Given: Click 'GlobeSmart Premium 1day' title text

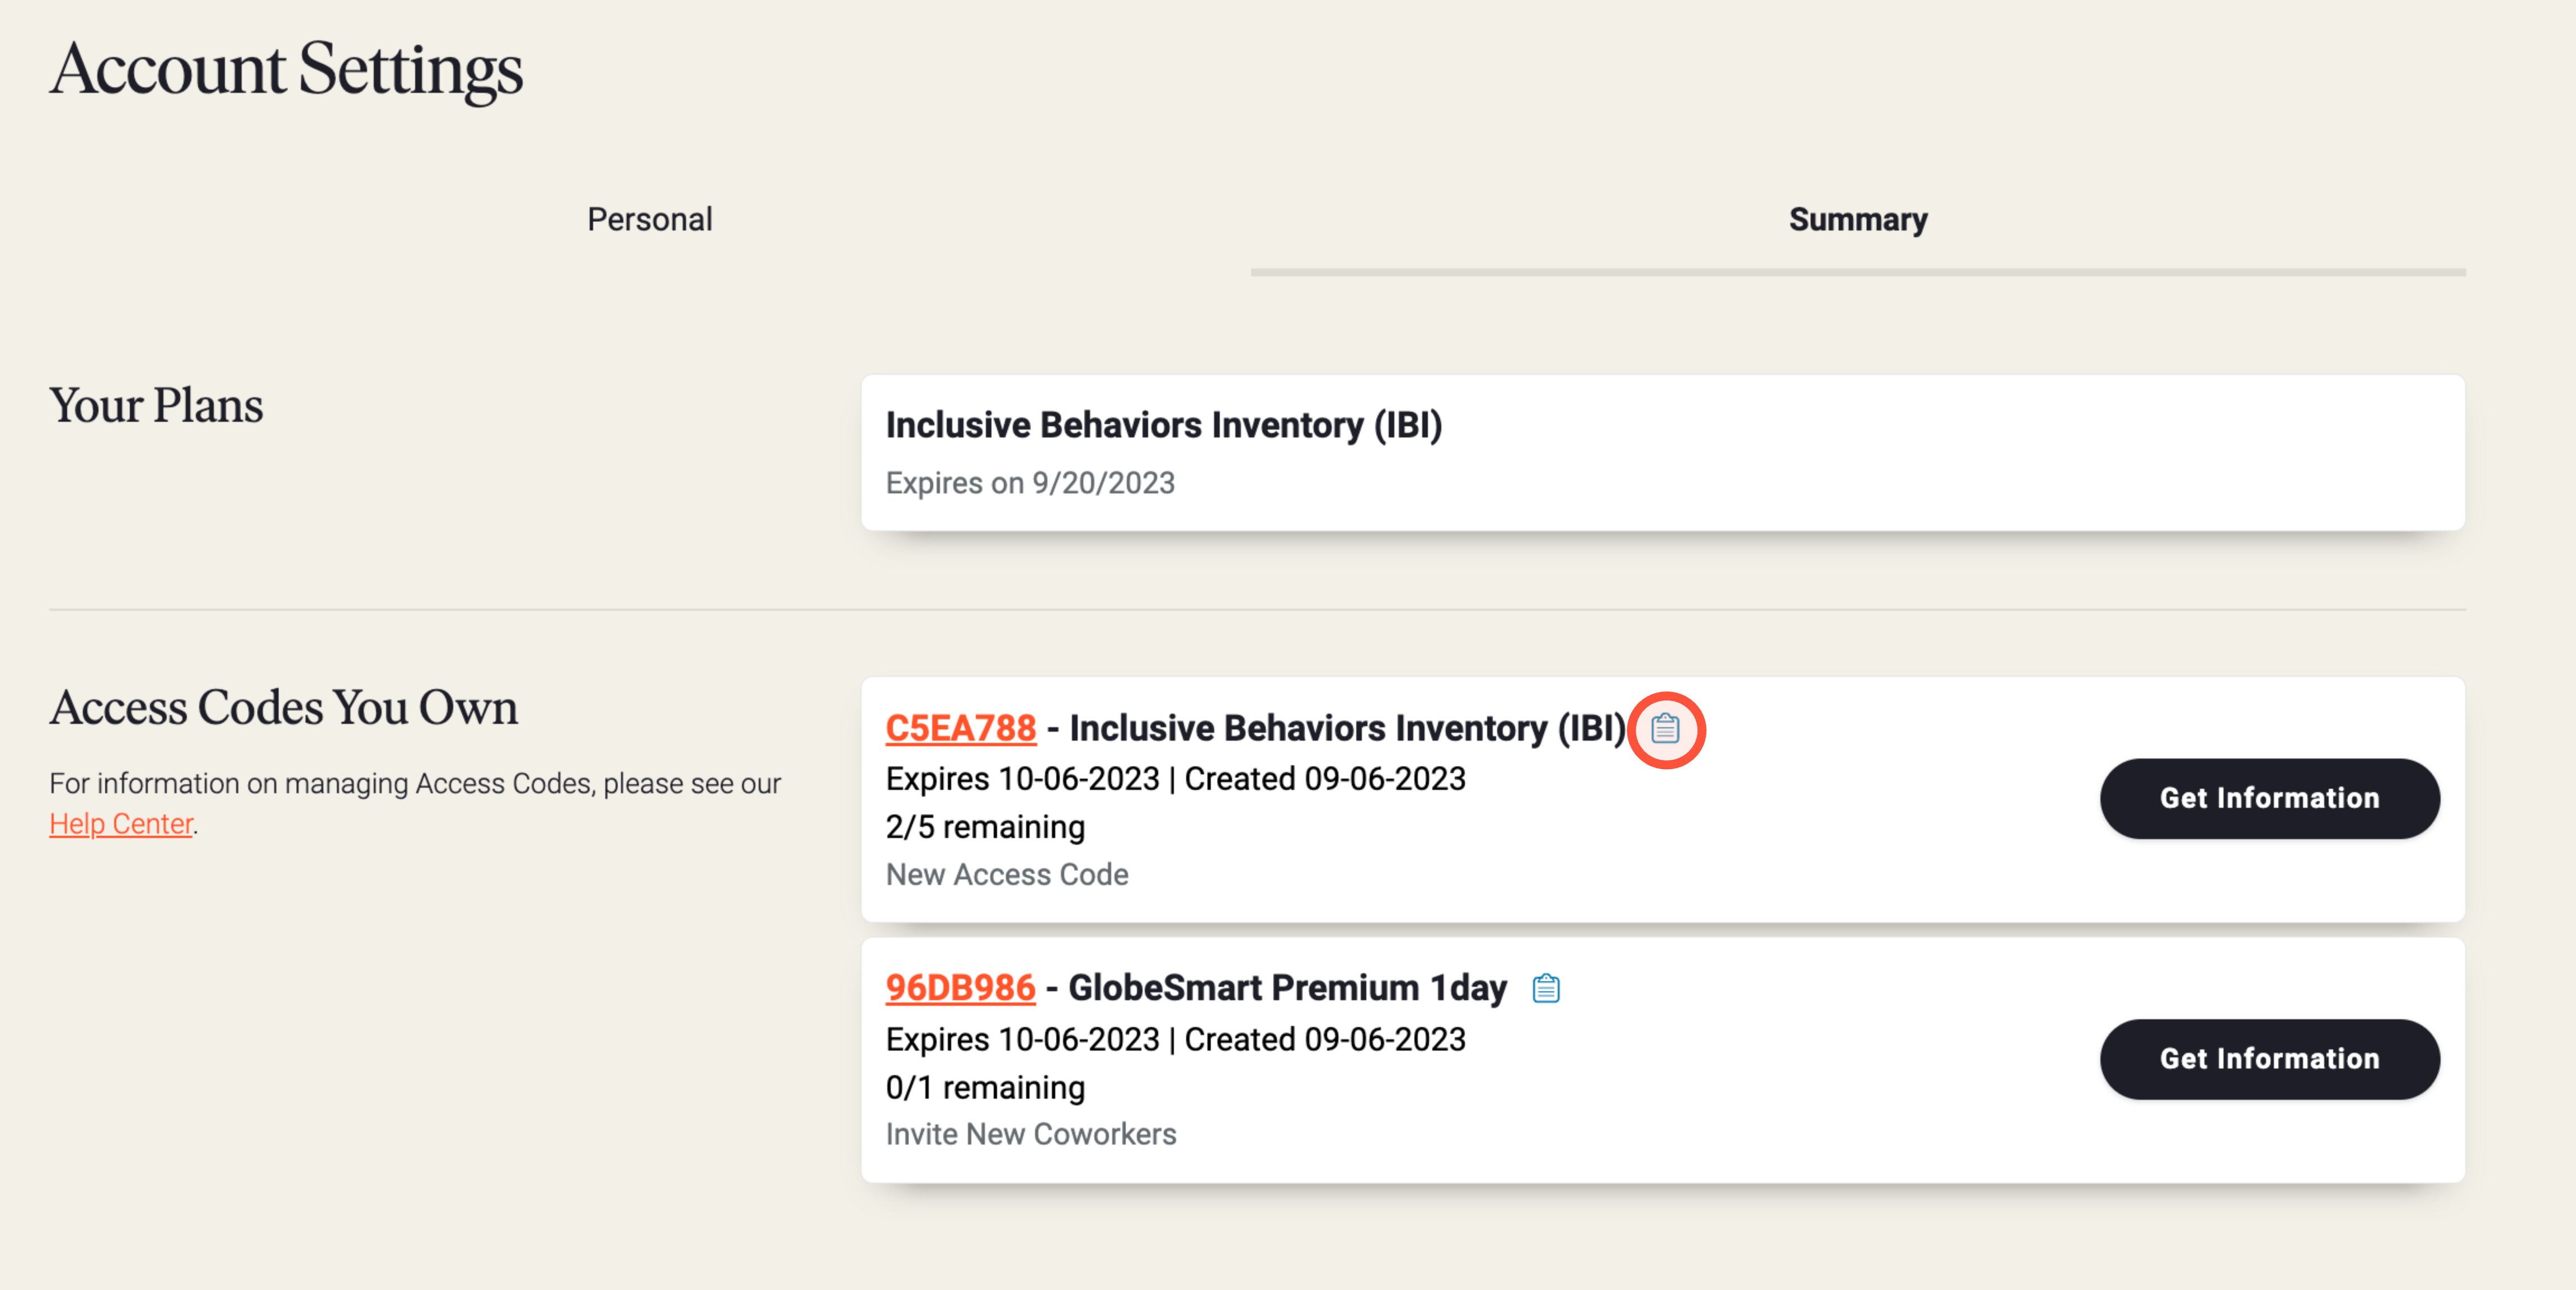Looking at the screenshot, I should pos(1287,988).
